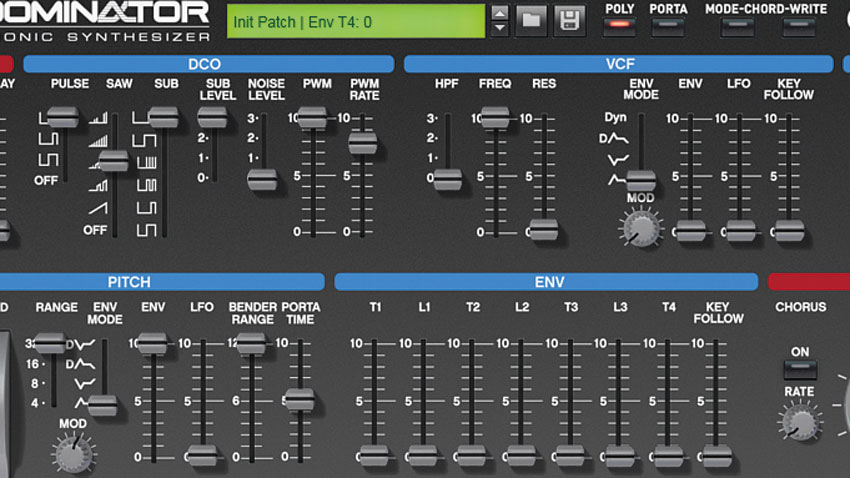Click VCF KEY FOLLOW slider handle
Viewport: 850px width, 478px height.
click(789, 231)
